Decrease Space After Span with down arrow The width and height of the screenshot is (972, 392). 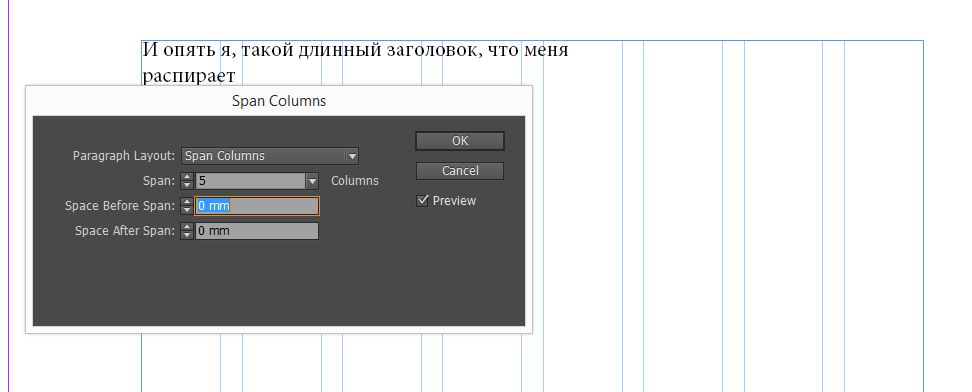187,234
